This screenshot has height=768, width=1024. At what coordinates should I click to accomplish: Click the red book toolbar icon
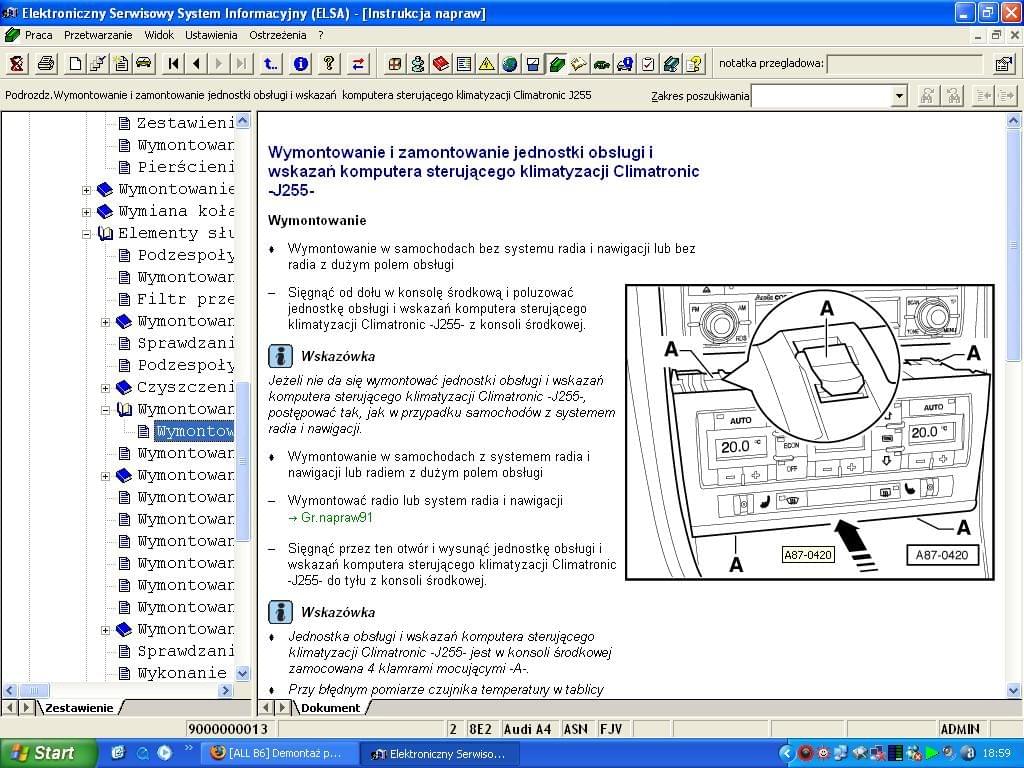tap(441, 63)
